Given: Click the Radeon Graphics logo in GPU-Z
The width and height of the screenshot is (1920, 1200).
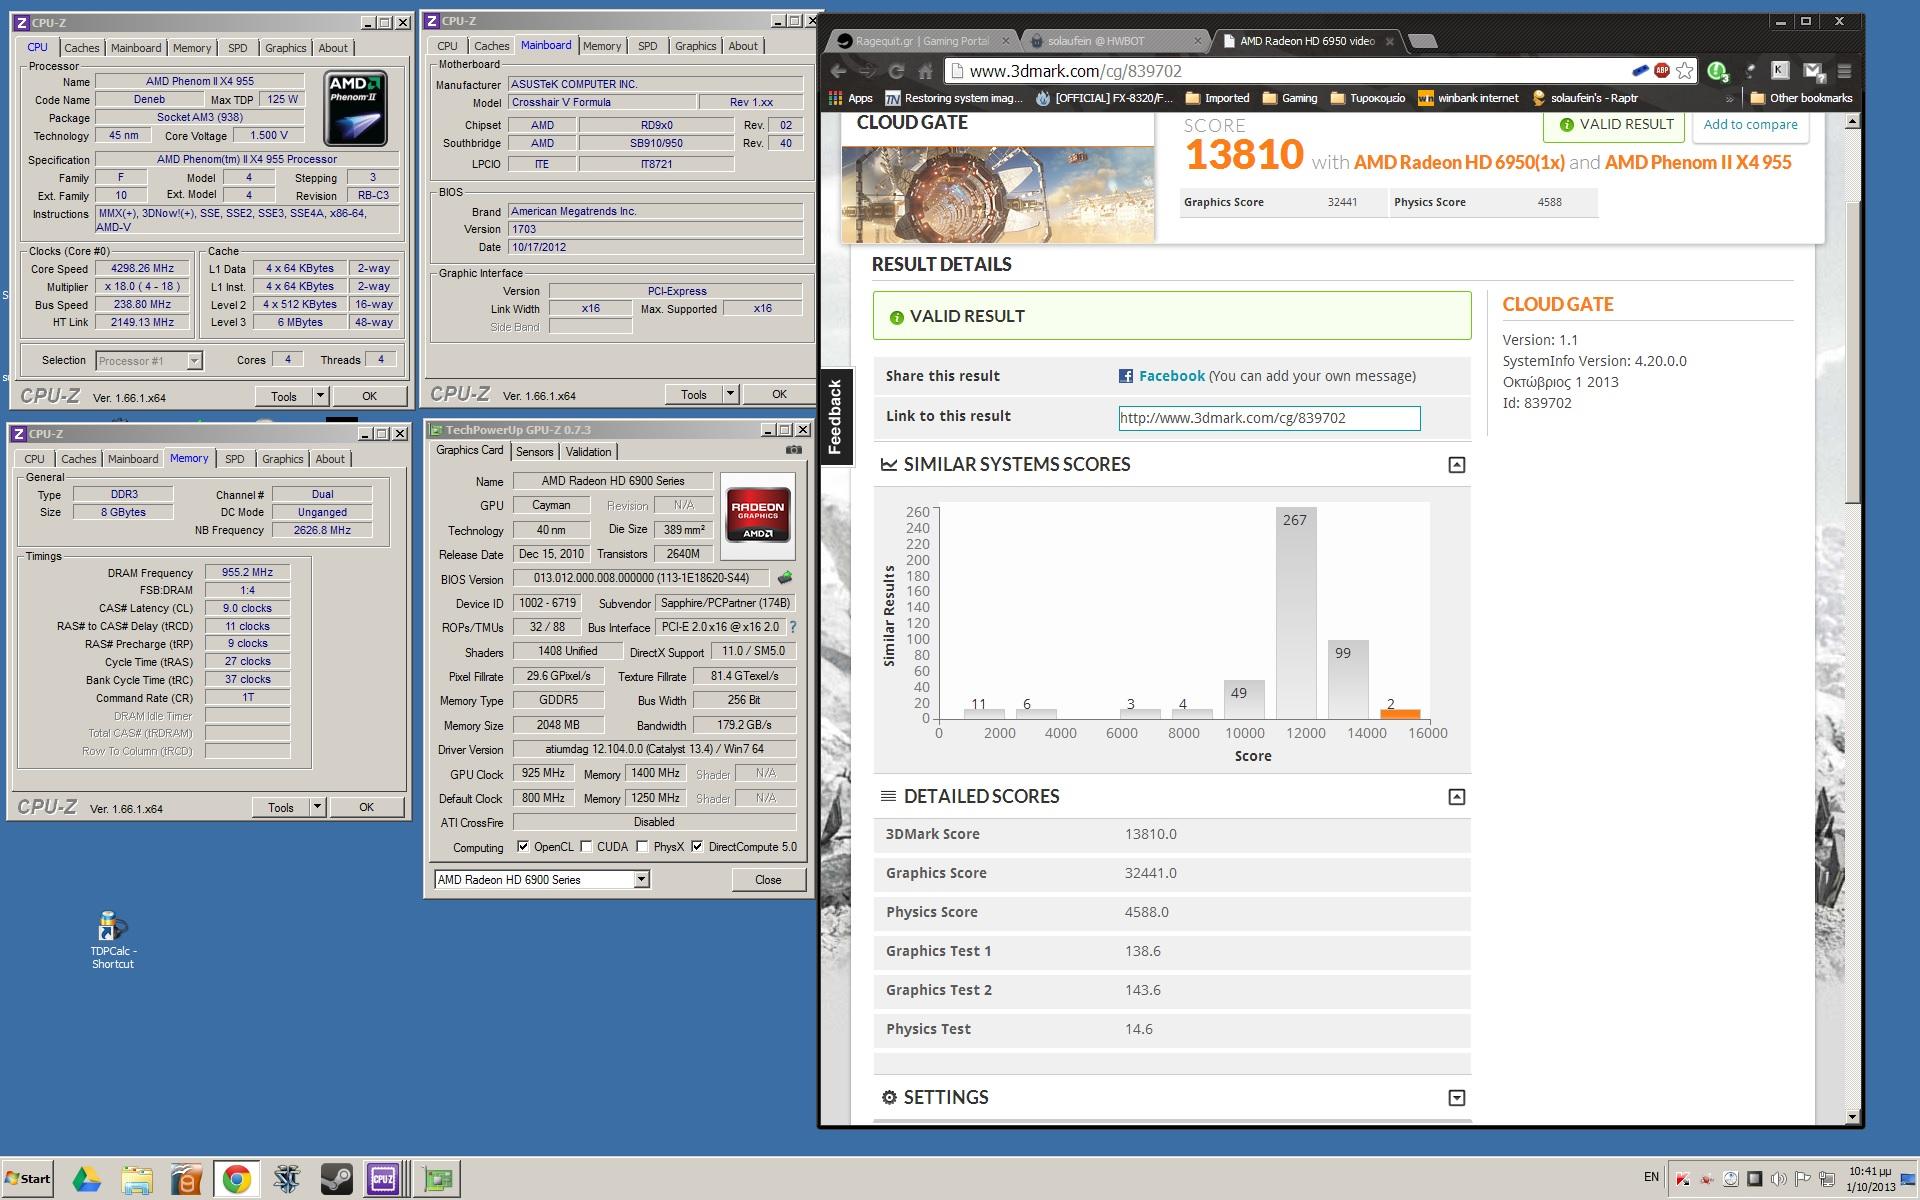Looking at the screenshot, I should point(757,515).
